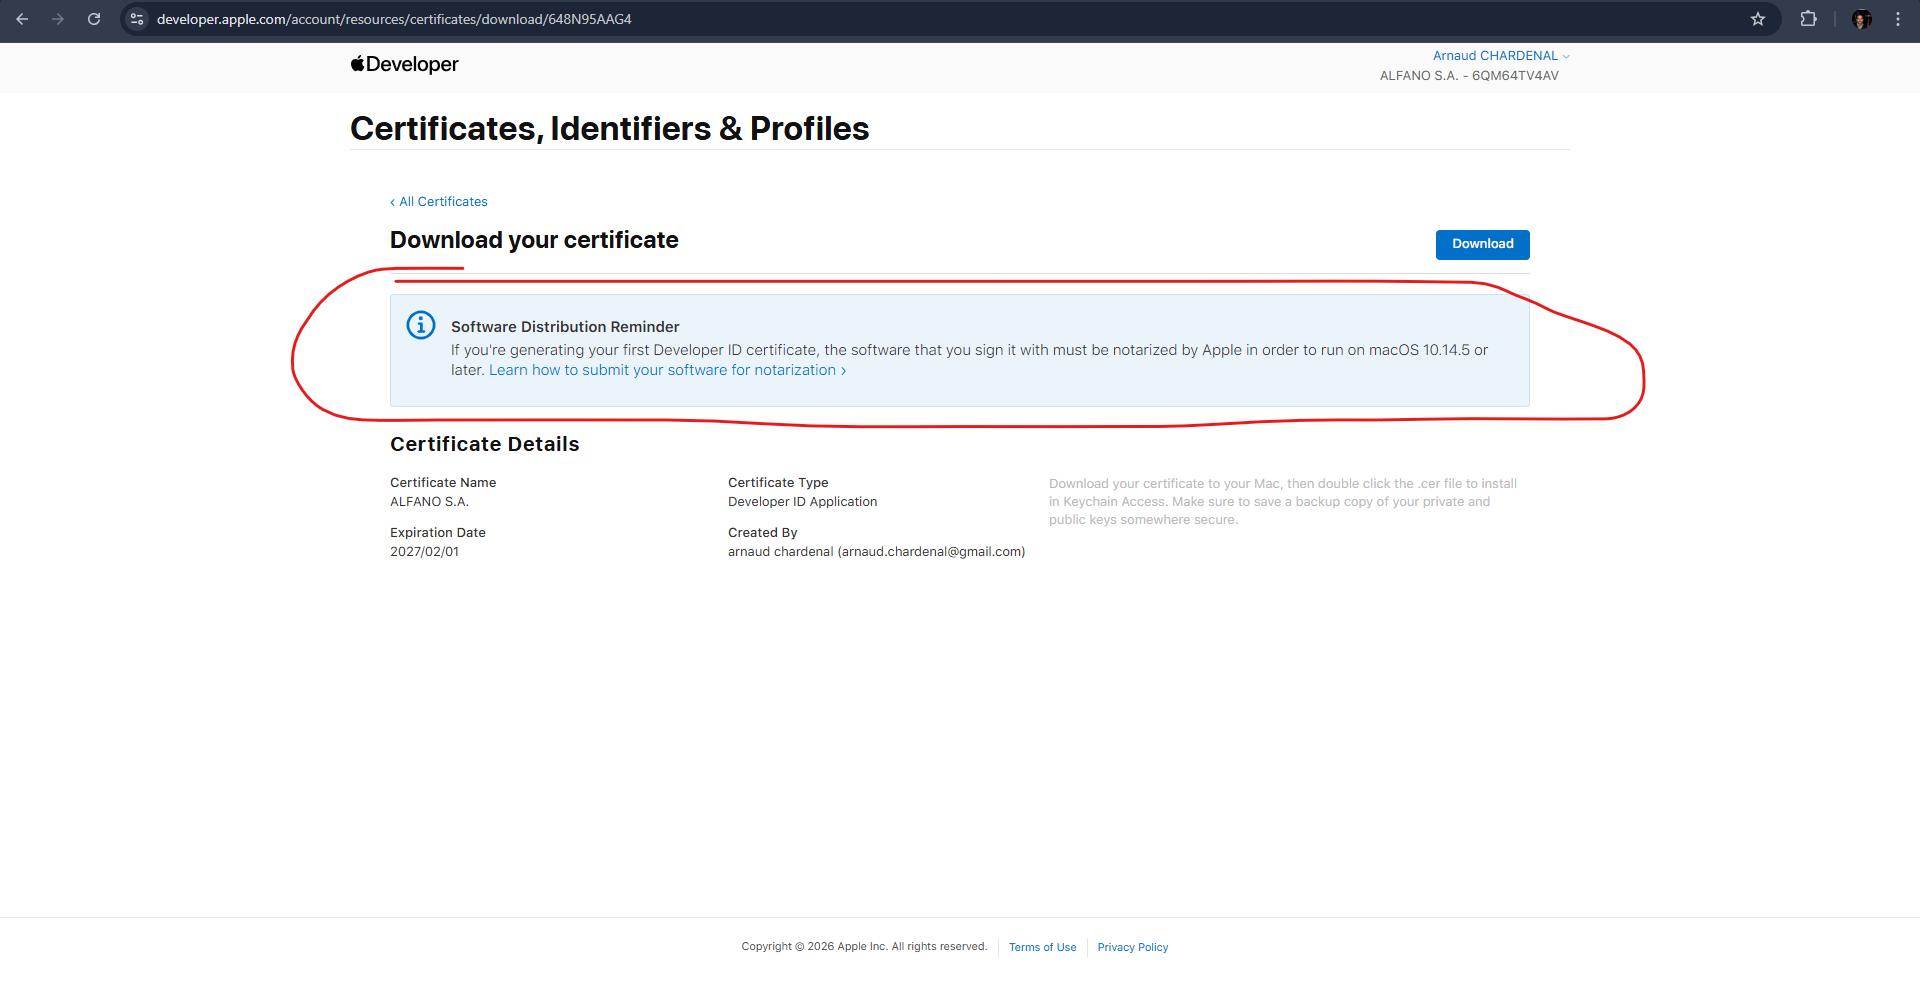The image size is (1920, 987).
Task: Click the Download your certificate heading
Action: (x=534, y=240)
